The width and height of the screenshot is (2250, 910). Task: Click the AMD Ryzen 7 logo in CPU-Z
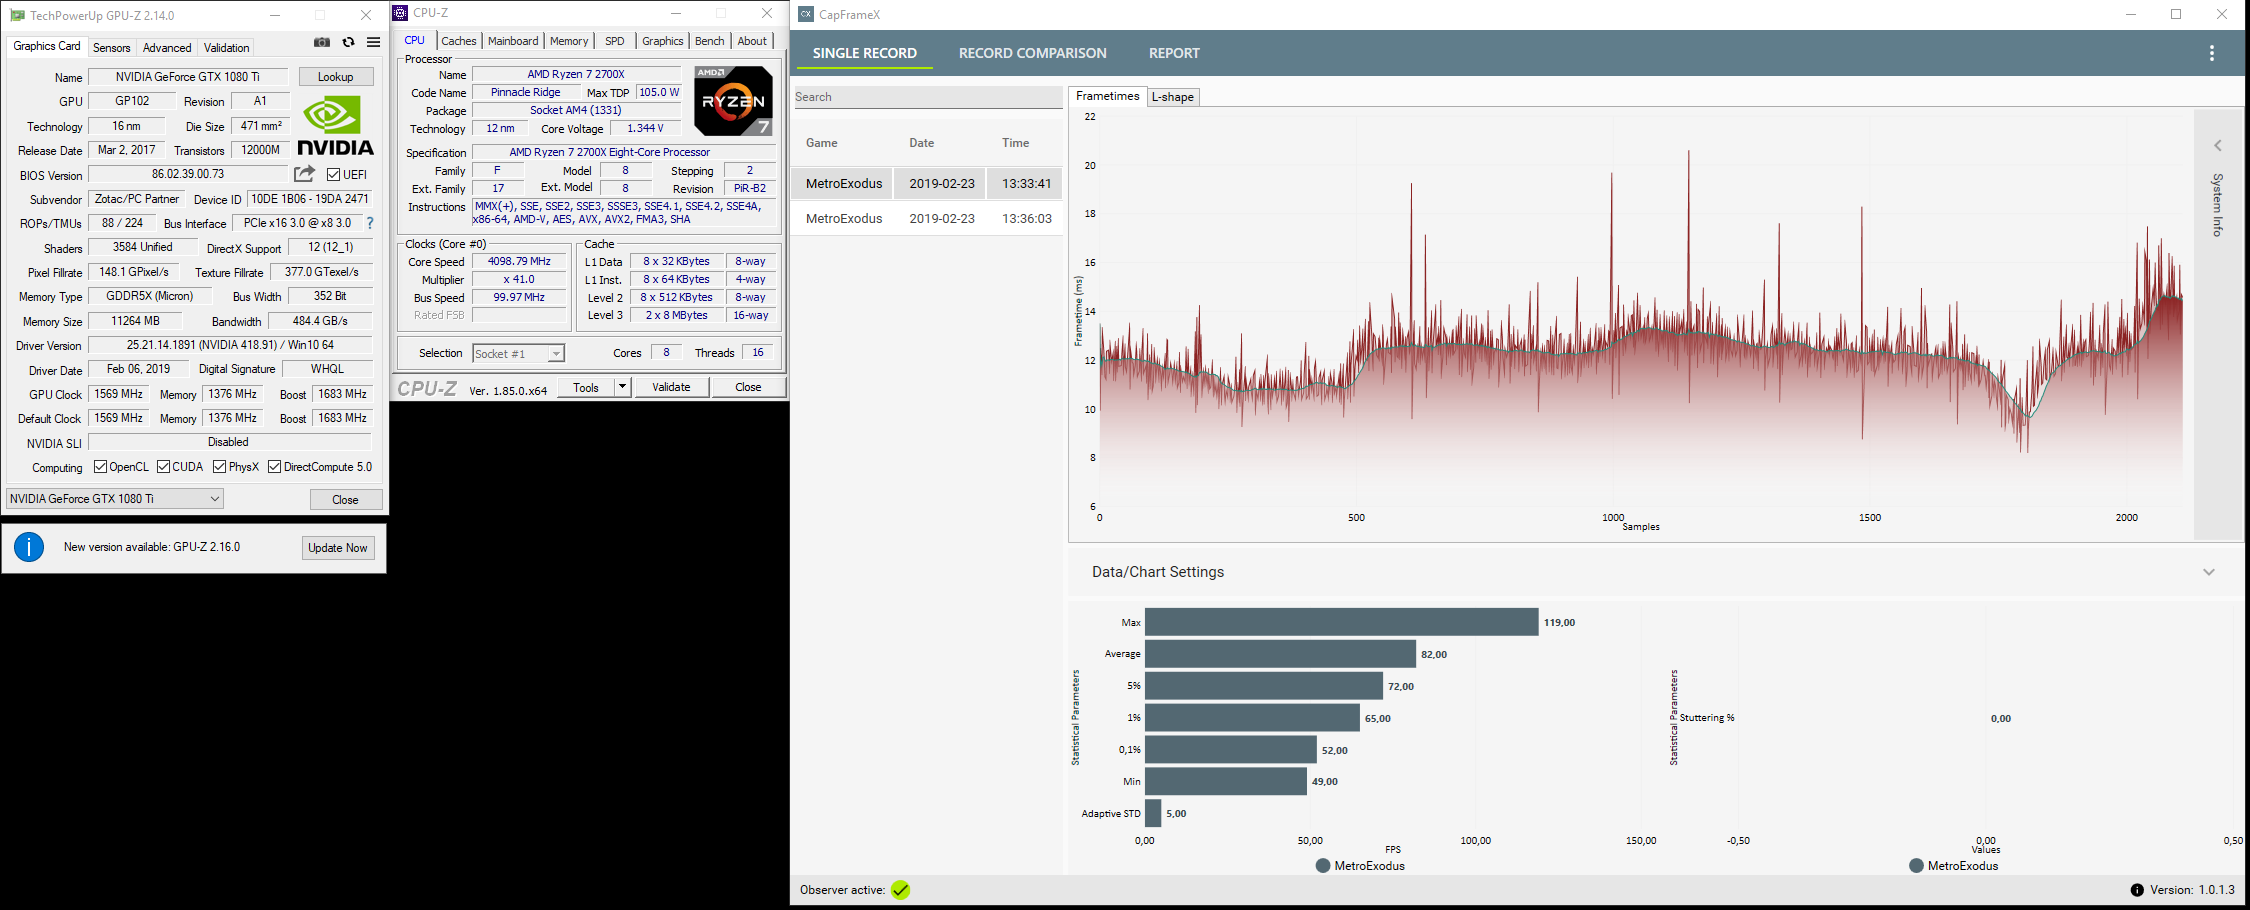pyautogui.click(x=734, y=101)
